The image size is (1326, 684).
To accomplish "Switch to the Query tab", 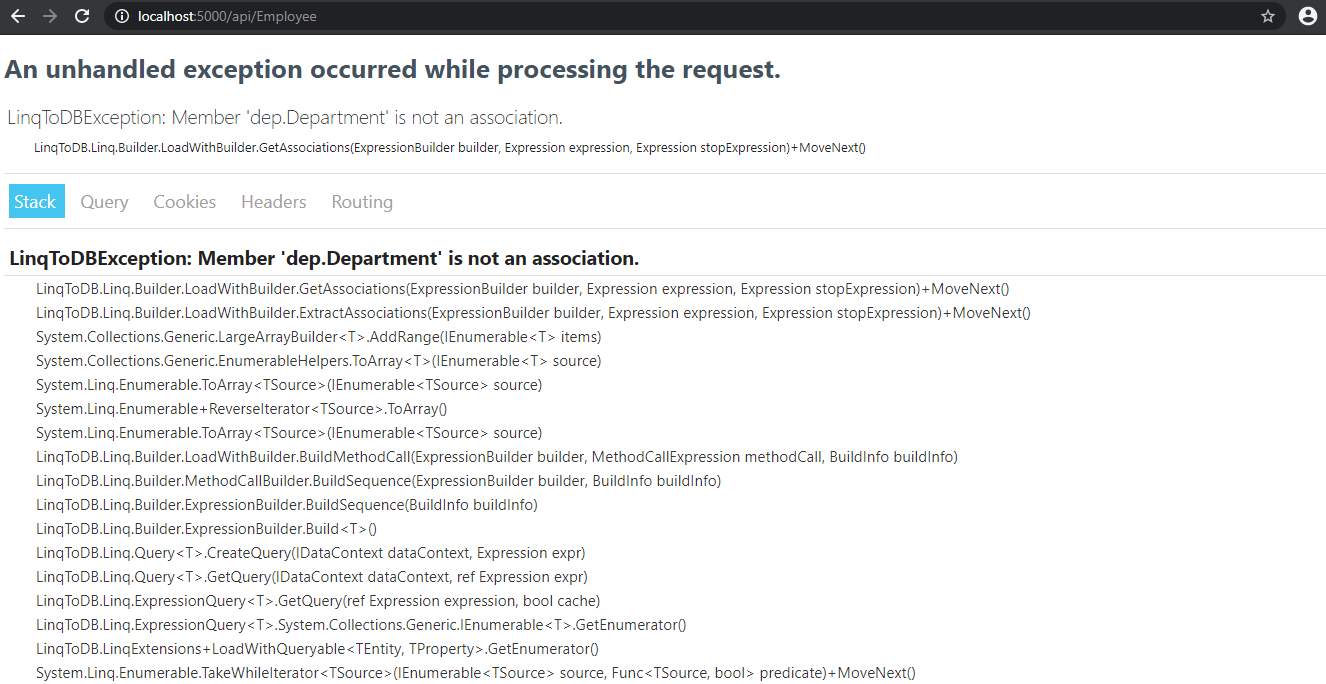I will tap(104, 202).
